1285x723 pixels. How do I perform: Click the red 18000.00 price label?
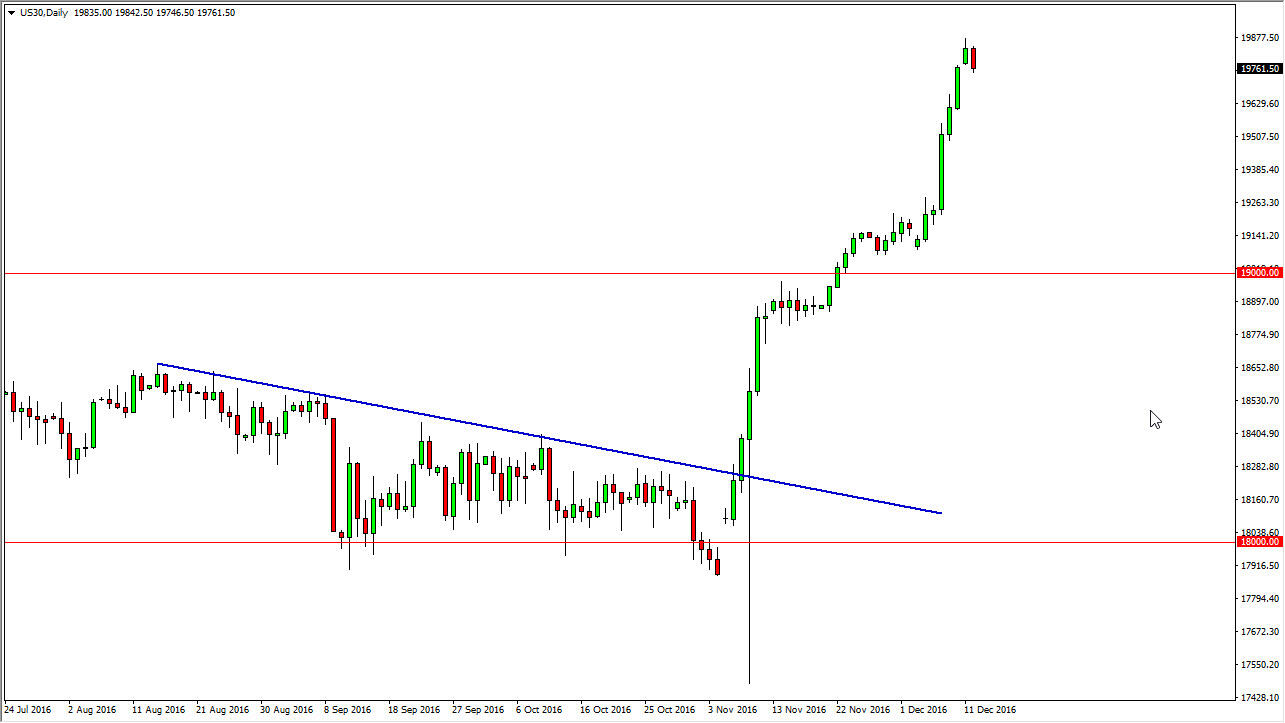1259,541
